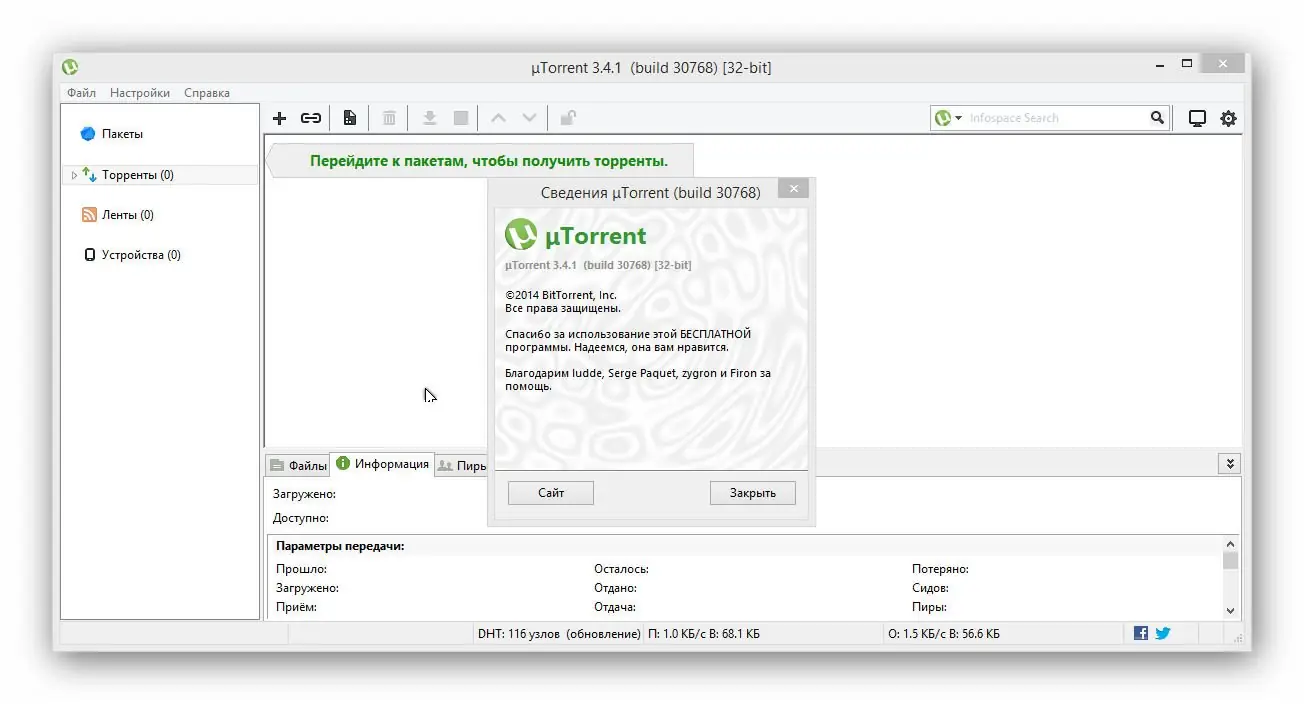Click the DHT: 116 узлов status entry
Screen dimensions: 1304x704
(x=559, y=634)
